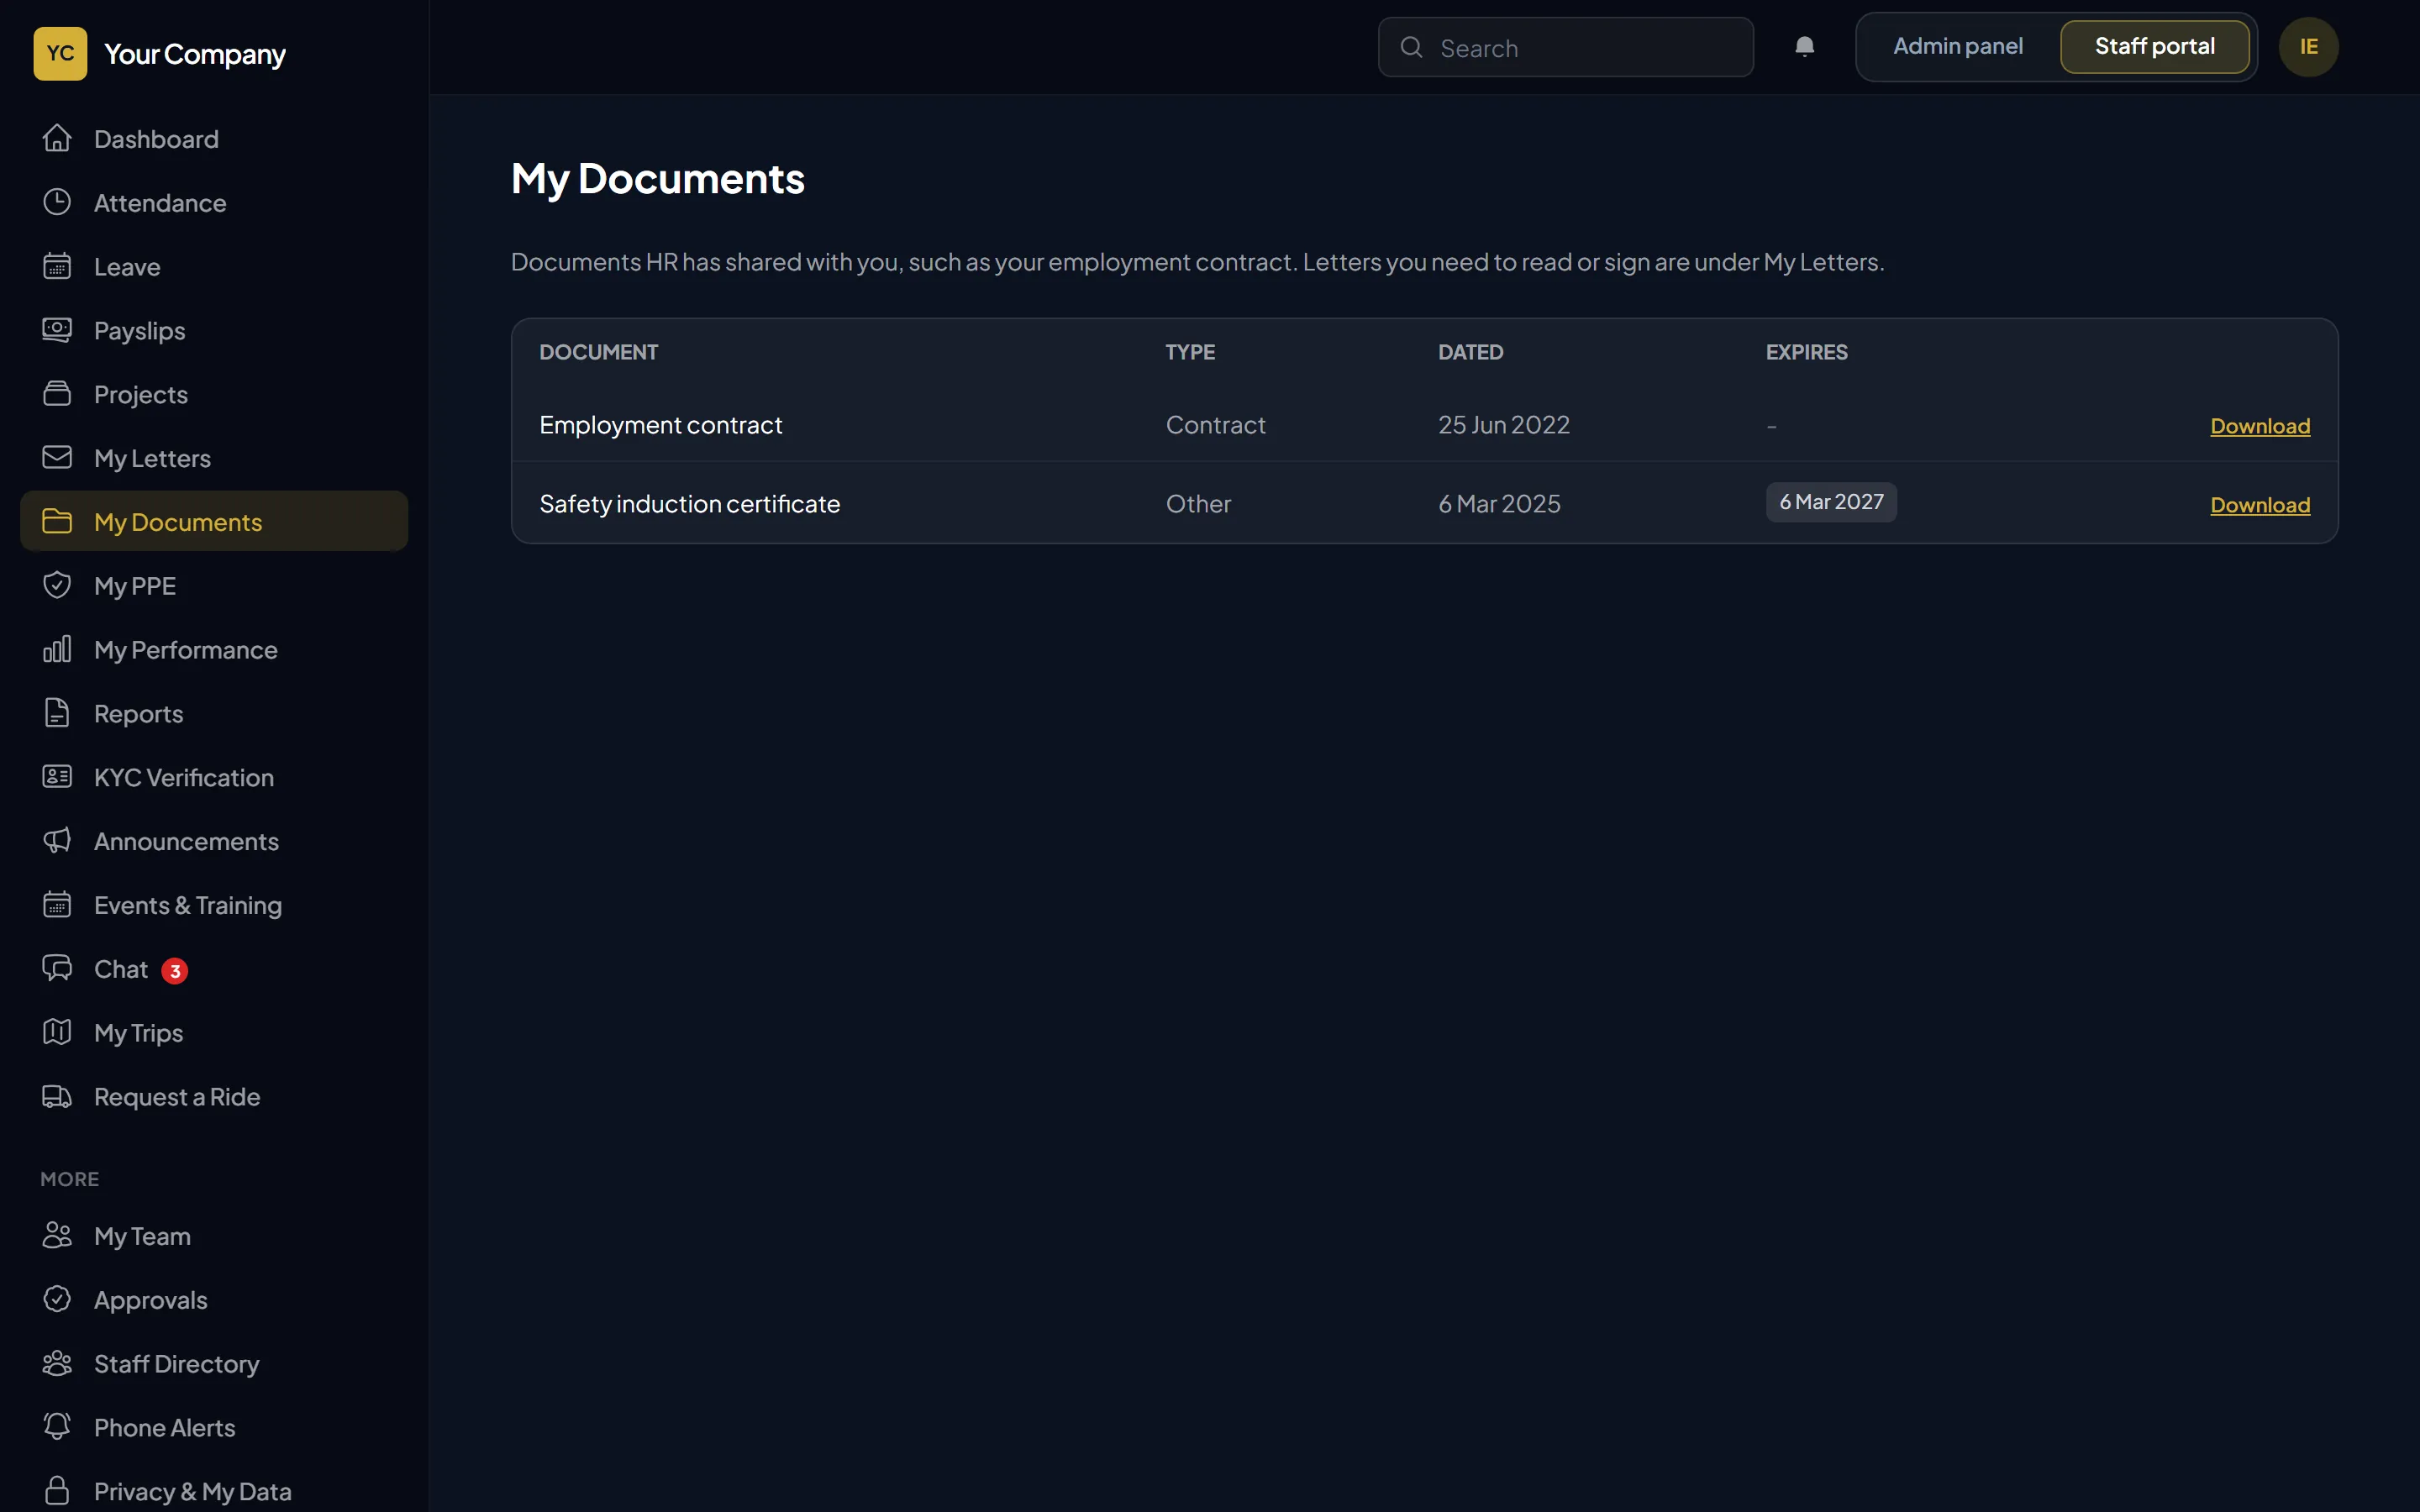
Task: Click the DOCUMENT column header
Action: click(598, 352)
